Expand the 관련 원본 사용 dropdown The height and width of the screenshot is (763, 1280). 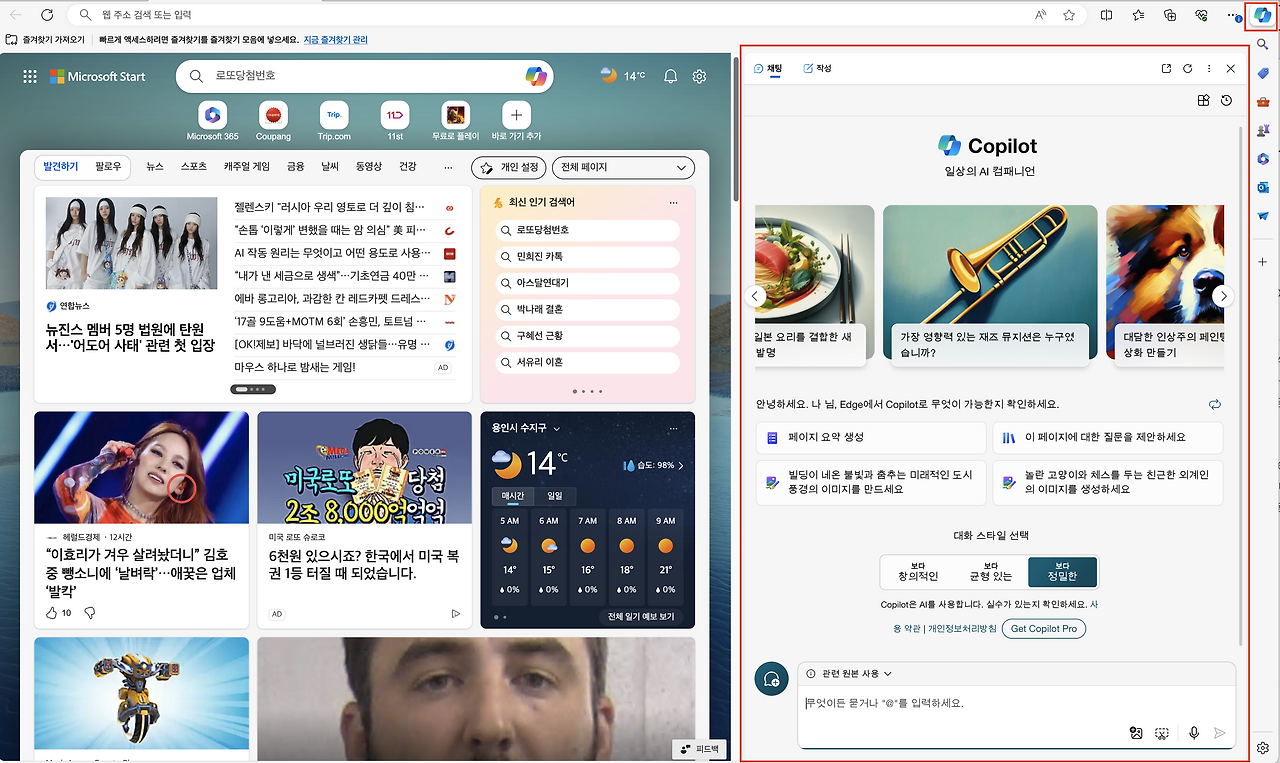pyautogui.click(x=849, y=674)
